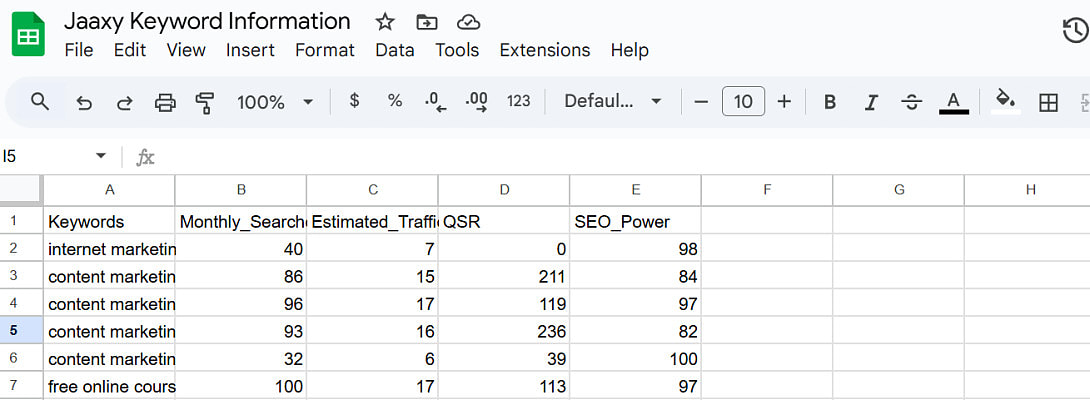Screen dimensions: 1090x400
Task: Select cell with internet marketin keyword
Action: coord(109,249)
